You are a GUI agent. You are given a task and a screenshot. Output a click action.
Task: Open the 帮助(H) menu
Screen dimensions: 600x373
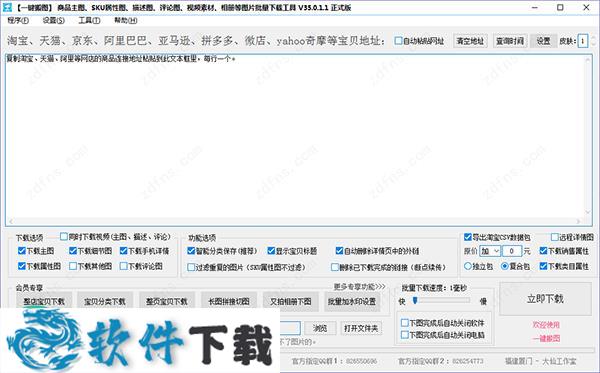point(126,20)
